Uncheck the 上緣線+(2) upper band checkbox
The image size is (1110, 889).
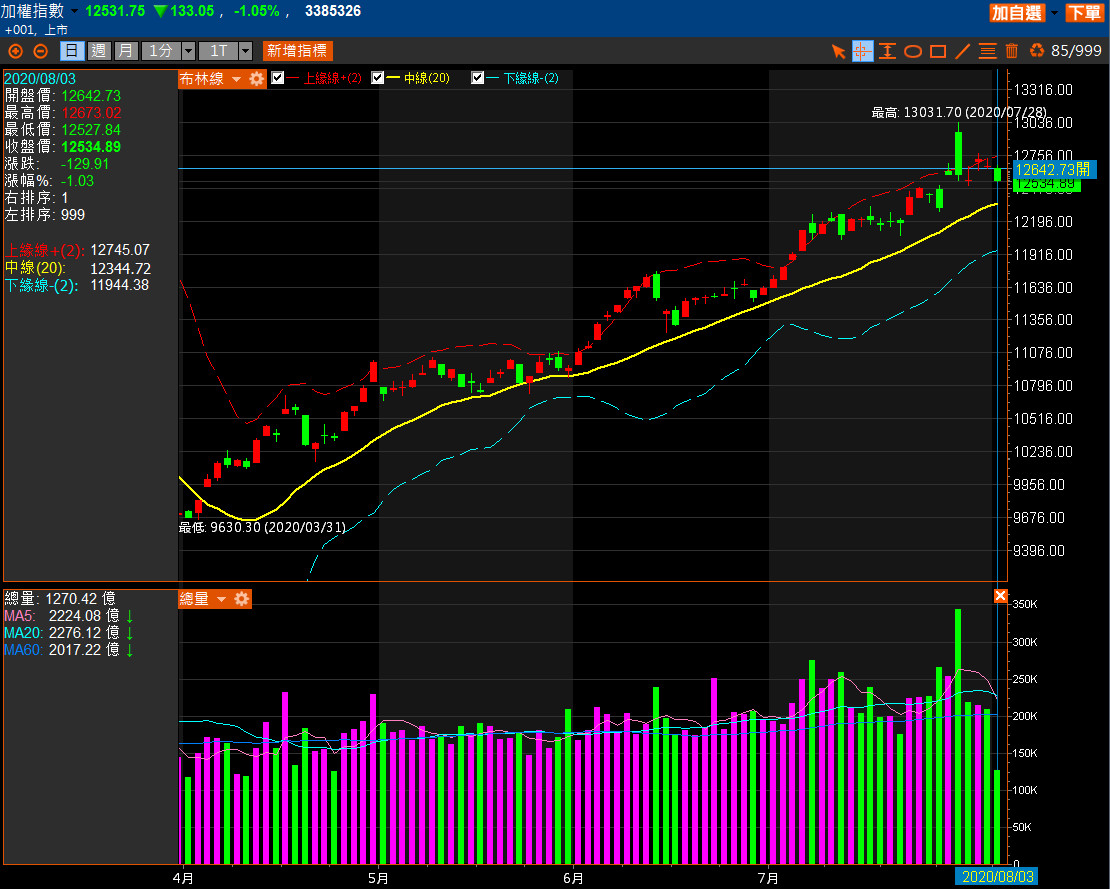(x=278, y=78)
